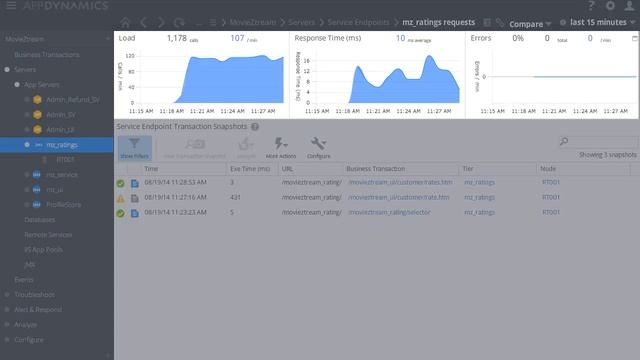Sort by Business Transaction column header

click(x=401, y=169)
